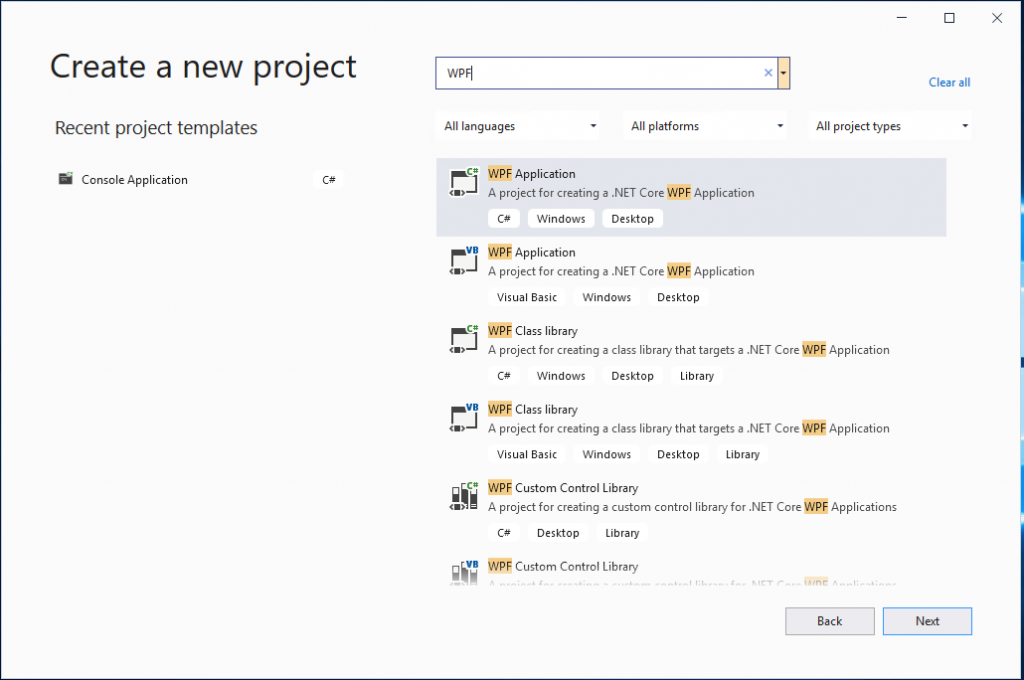Click the VB WPF Class library icon
1024x680 pixels.
(x=463, y=418)
